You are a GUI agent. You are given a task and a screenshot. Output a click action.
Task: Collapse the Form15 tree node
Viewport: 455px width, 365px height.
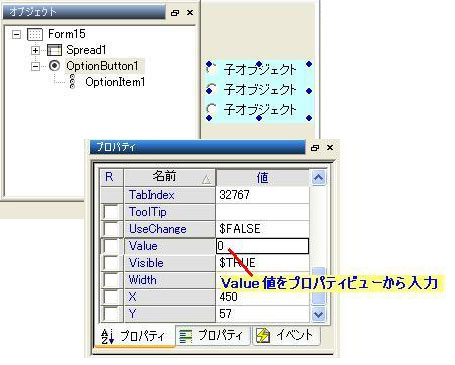pyautogui.click(x=16, y=34)
